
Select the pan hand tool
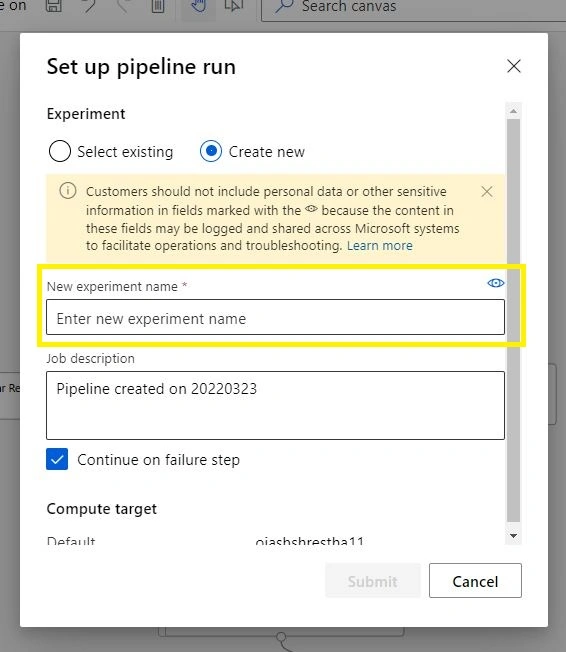tap(199, 5)
